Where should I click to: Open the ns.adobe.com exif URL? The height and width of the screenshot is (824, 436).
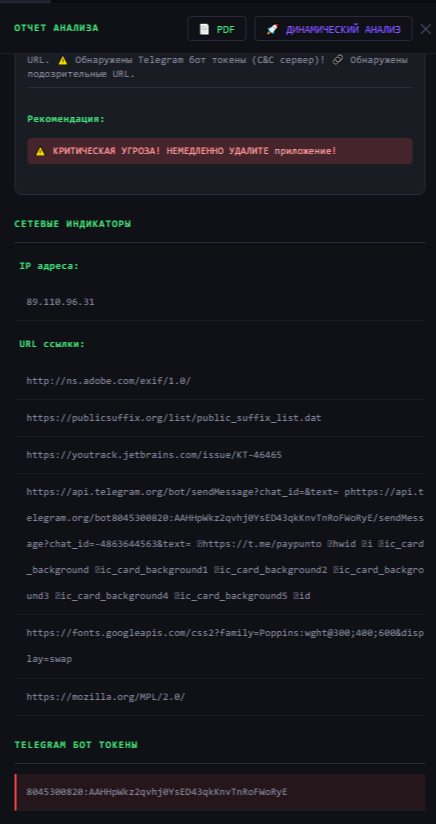[x=109, y=380]
